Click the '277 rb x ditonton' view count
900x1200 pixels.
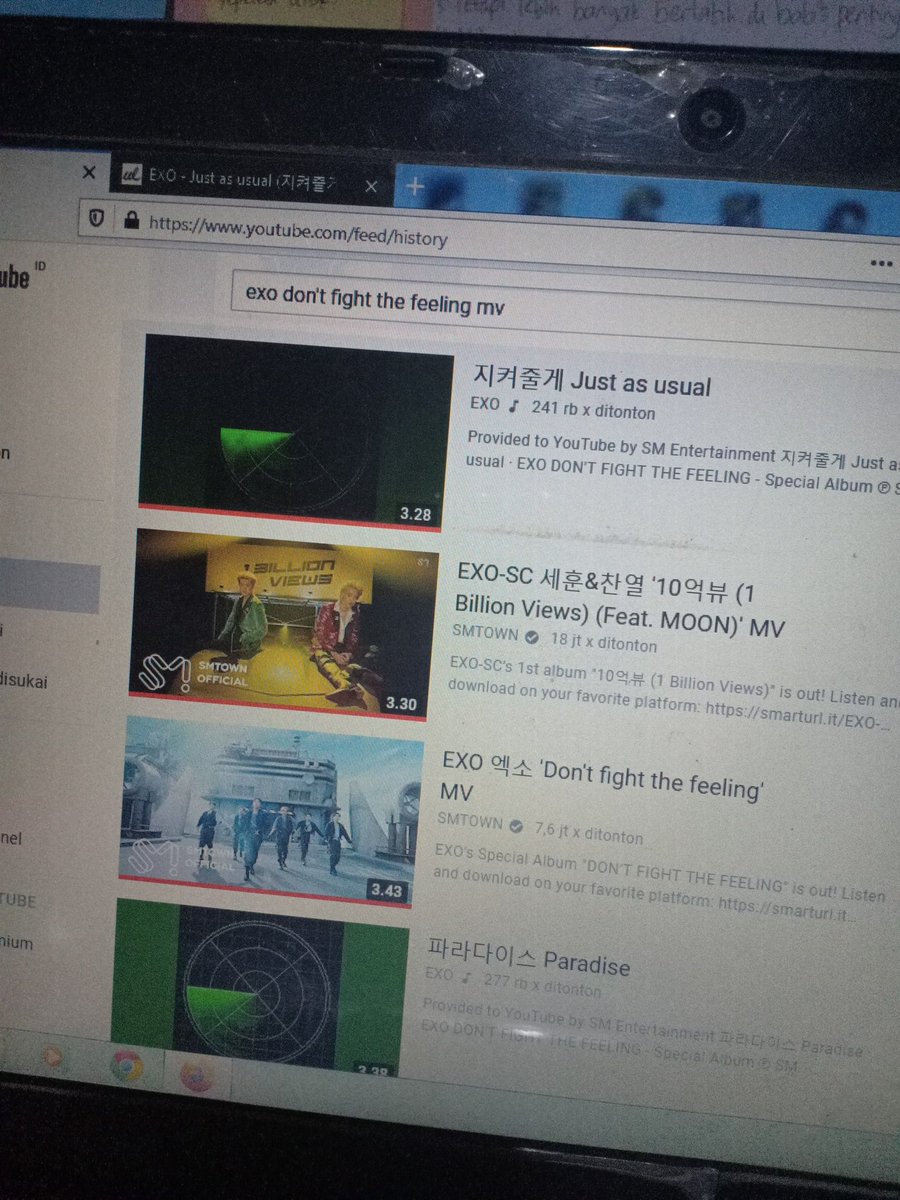pos(542,985)
